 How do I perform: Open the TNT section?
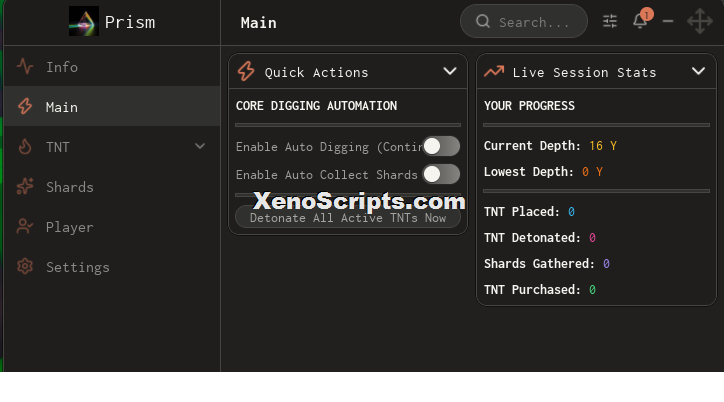[x=112, y=147]
